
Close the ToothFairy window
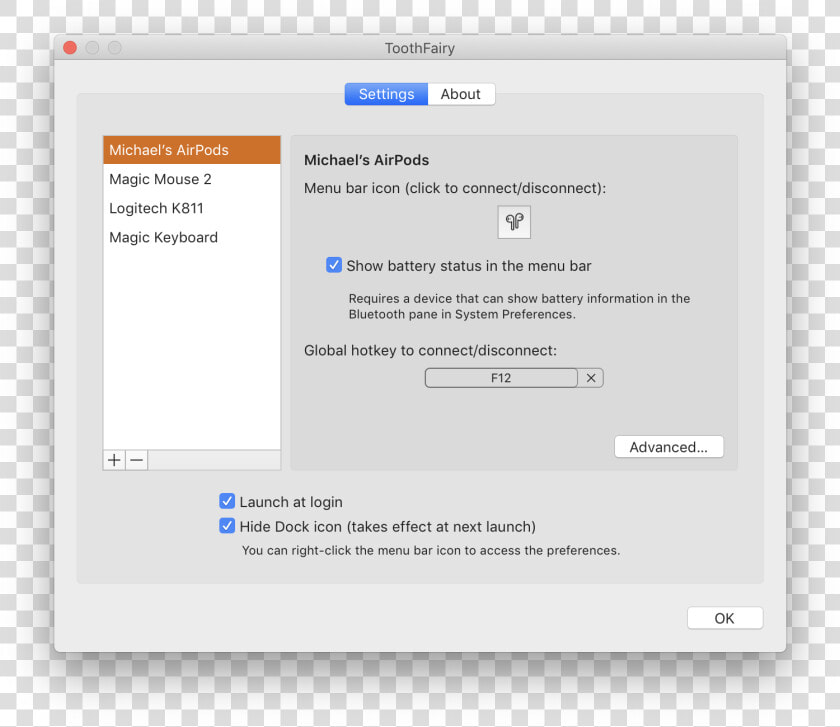tap(70, 48)
